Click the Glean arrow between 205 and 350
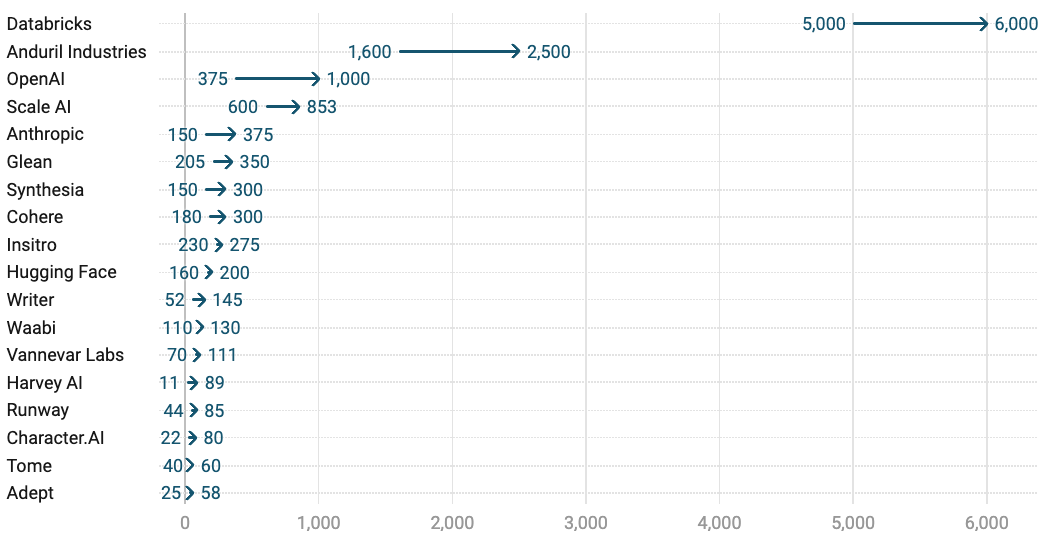The height and width of the screenshot is (558, 1059). point(222,162)
